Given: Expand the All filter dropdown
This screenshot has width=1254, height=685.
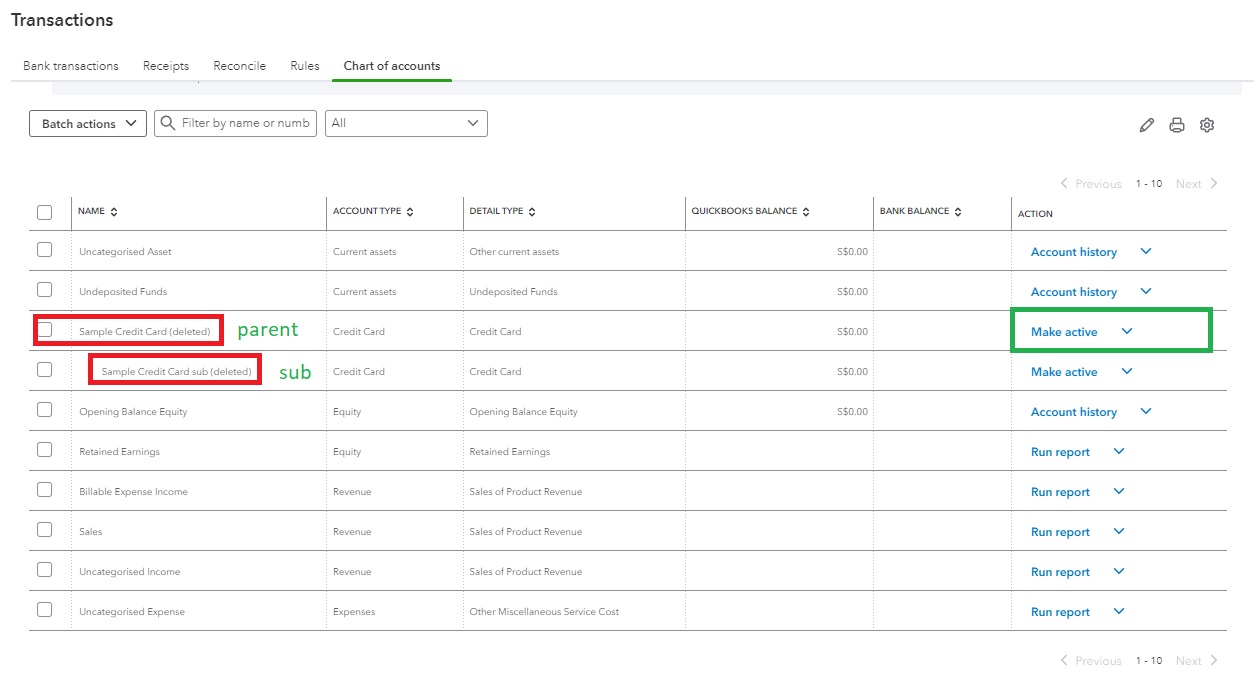Looking at the screenshot, I should pyautogui.click(x=406, y=123).
